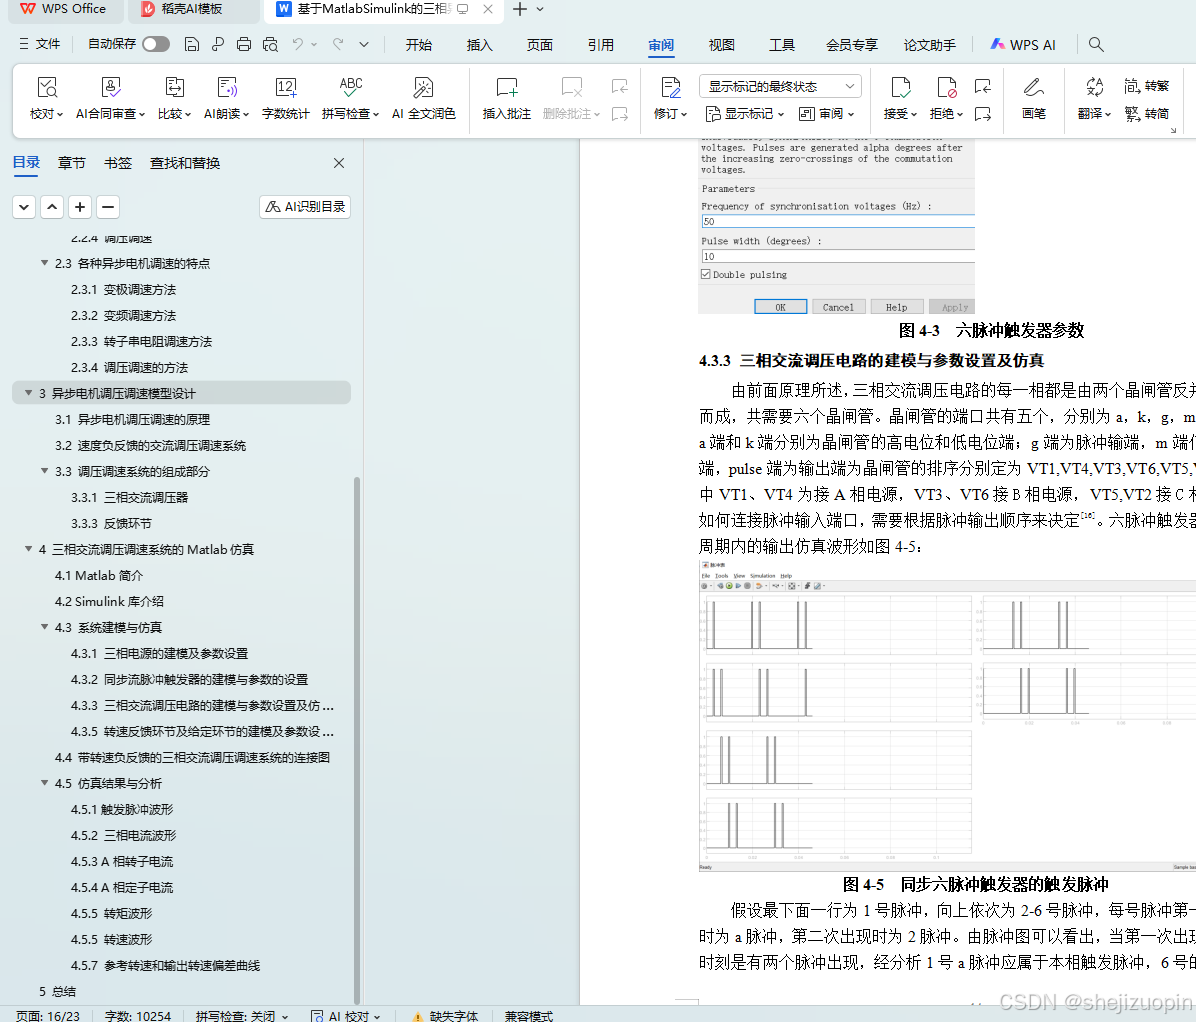Switch to the 视图 ribbon tab
Viewport: 1196px width, 1022px height.
(x=722, y=45)
